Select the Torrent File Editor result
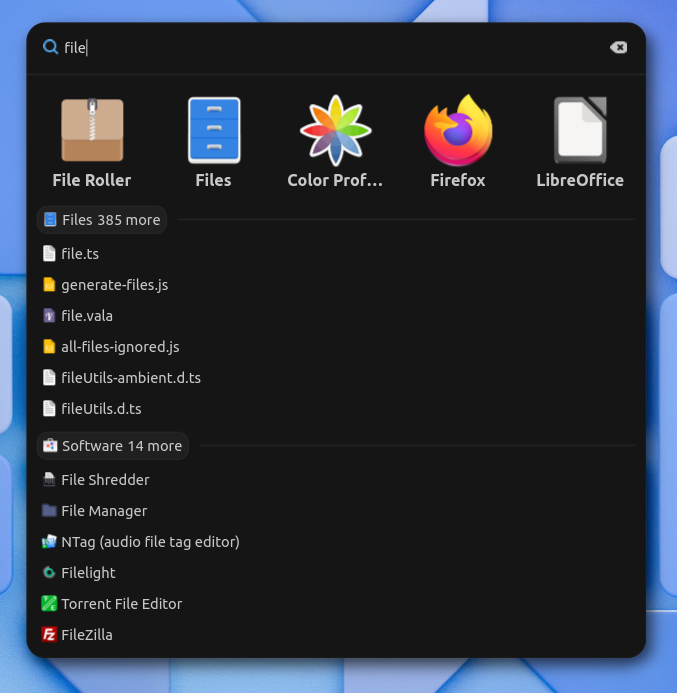 (x=336, y=603)
